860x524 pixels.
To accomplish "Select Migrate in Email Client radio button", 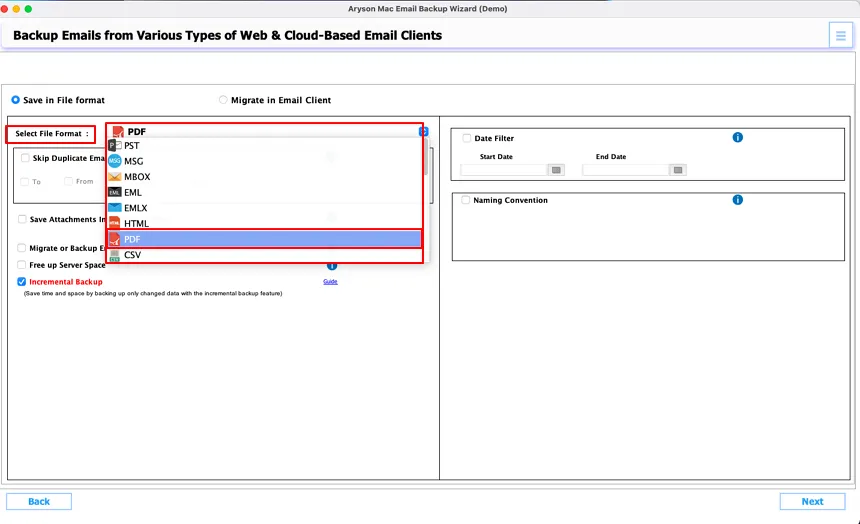I will click(x=223, y=100).
